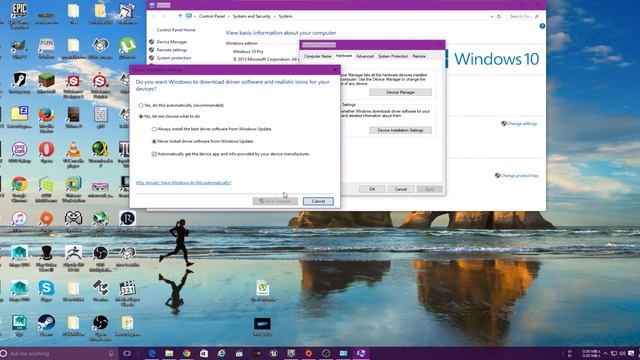Viewport: 640px width, 360px height.
Task: Open System protection in the sidebar
Action: tap(173, 58)
